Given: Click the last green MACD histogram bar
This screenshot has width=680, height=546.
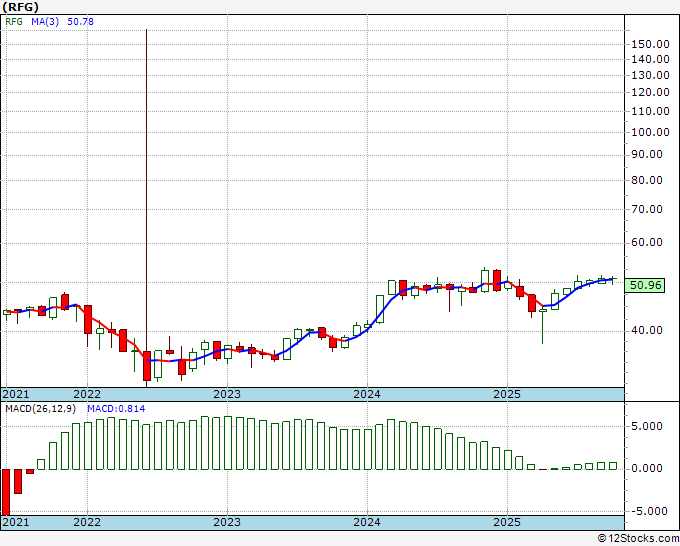Looking at the screenshot, I should pos(613,466).
